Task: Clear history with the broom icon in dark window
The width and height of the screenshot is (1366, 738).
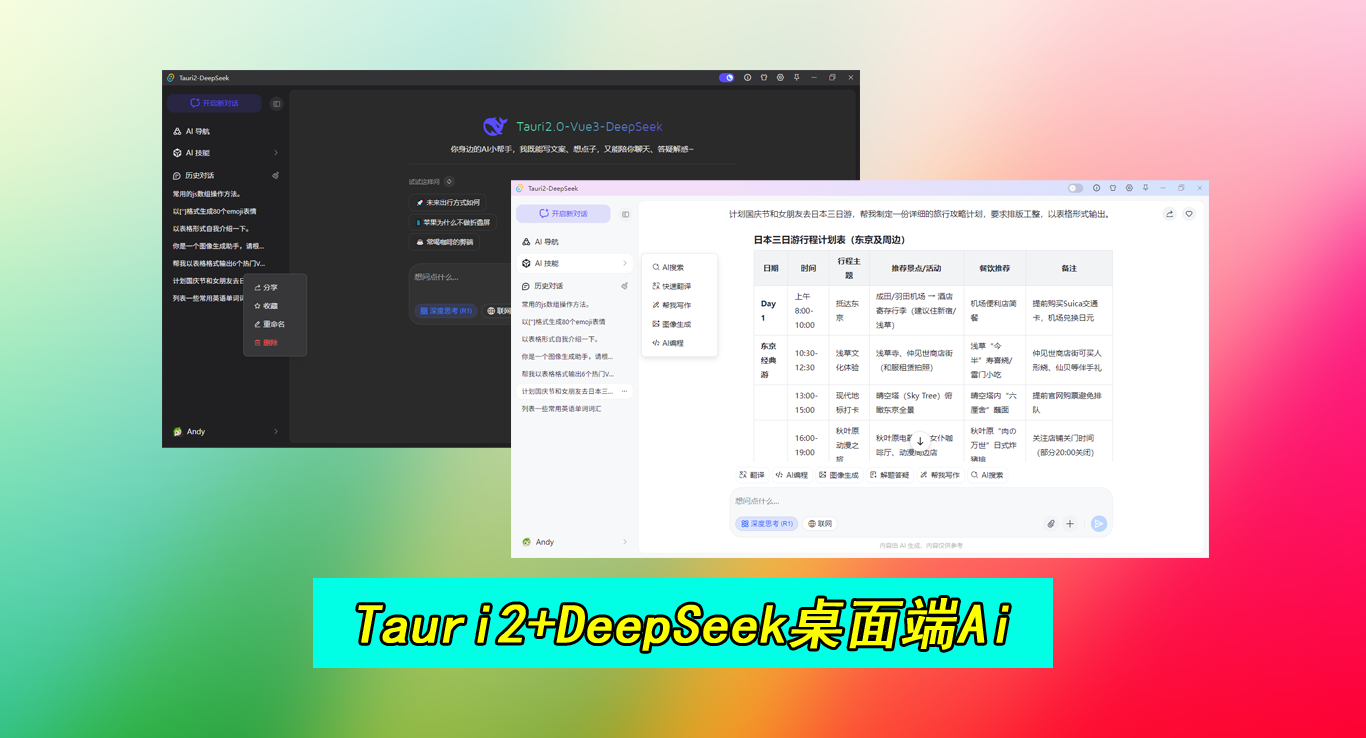Action: pyautogui.click(x=275, y=175)
